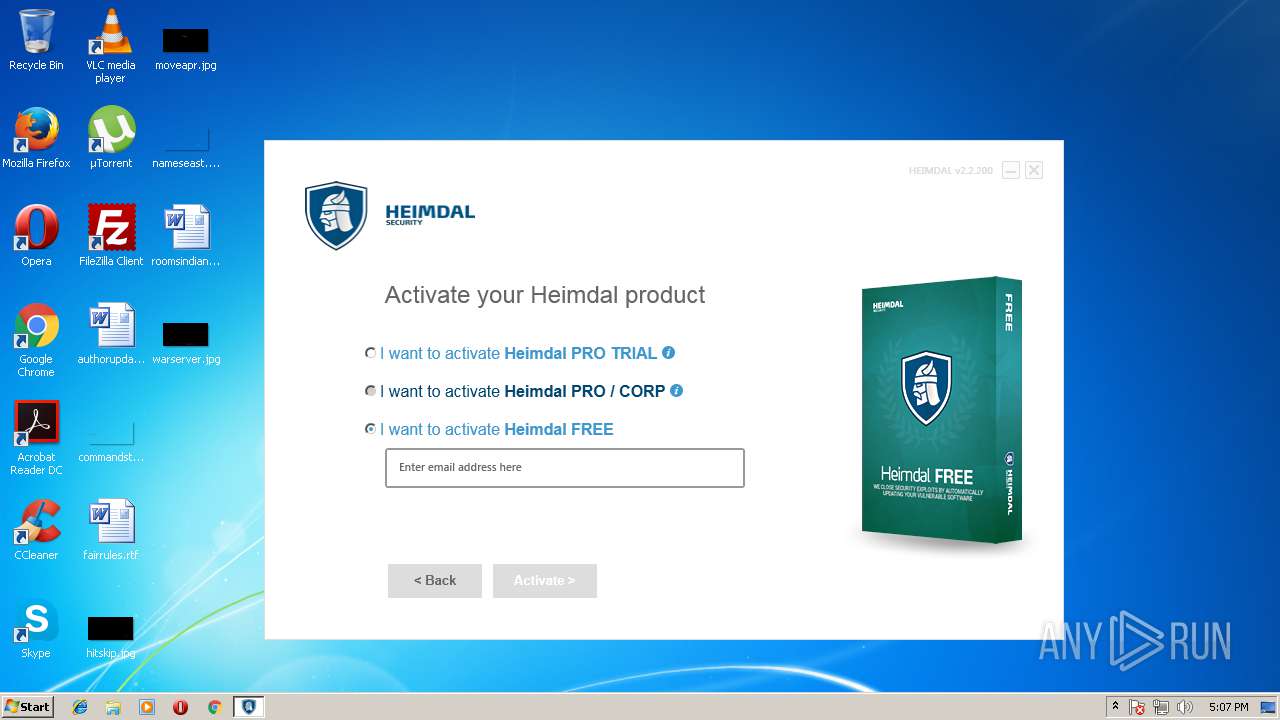Select the µTorrent desktop shortcut

(x=110, y=138)
